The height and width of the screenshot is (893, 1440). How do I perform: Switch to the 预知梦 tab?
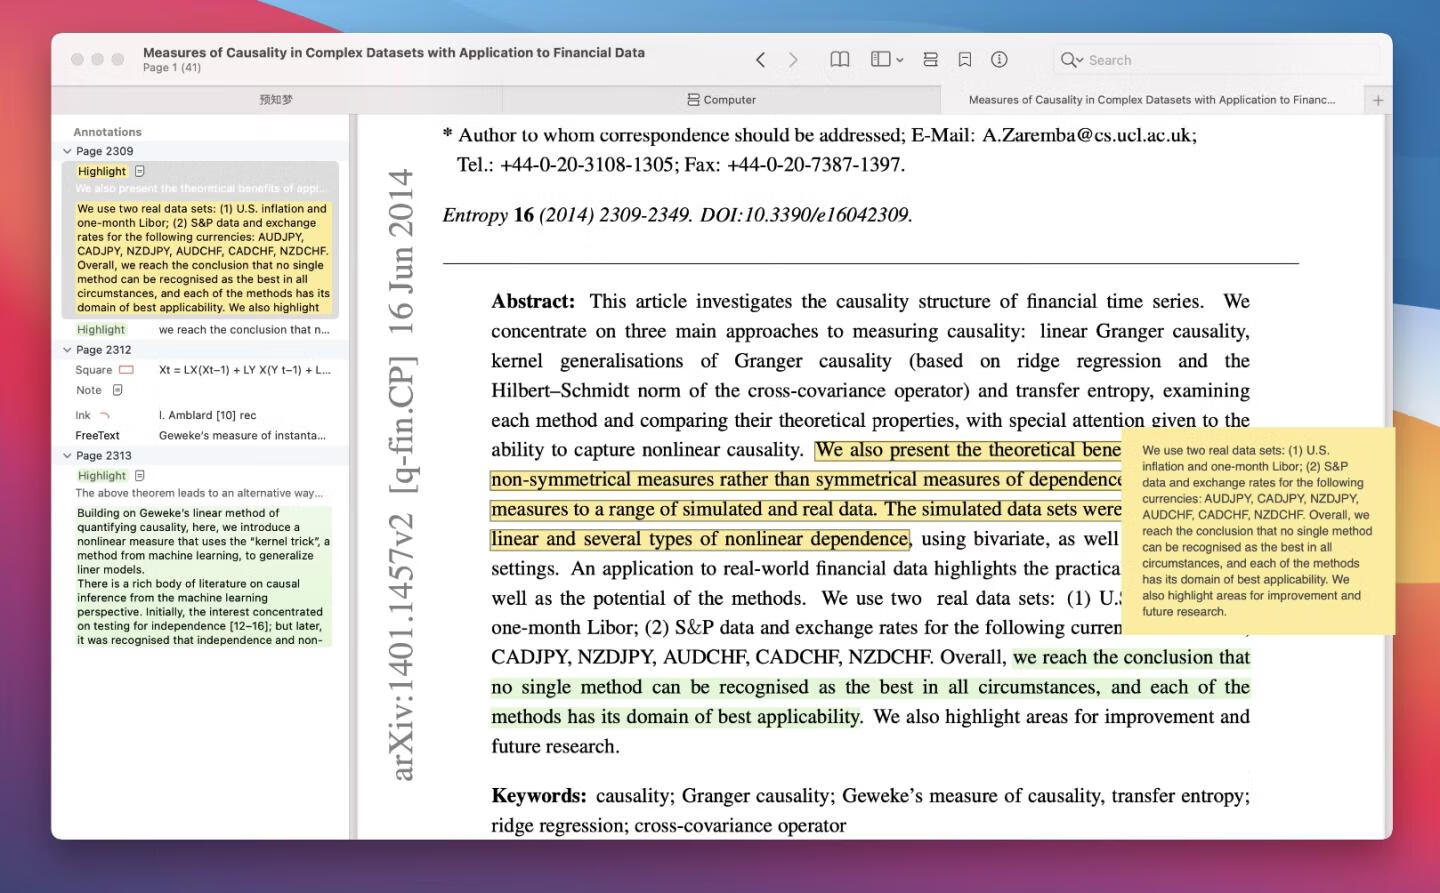[276, 100]
